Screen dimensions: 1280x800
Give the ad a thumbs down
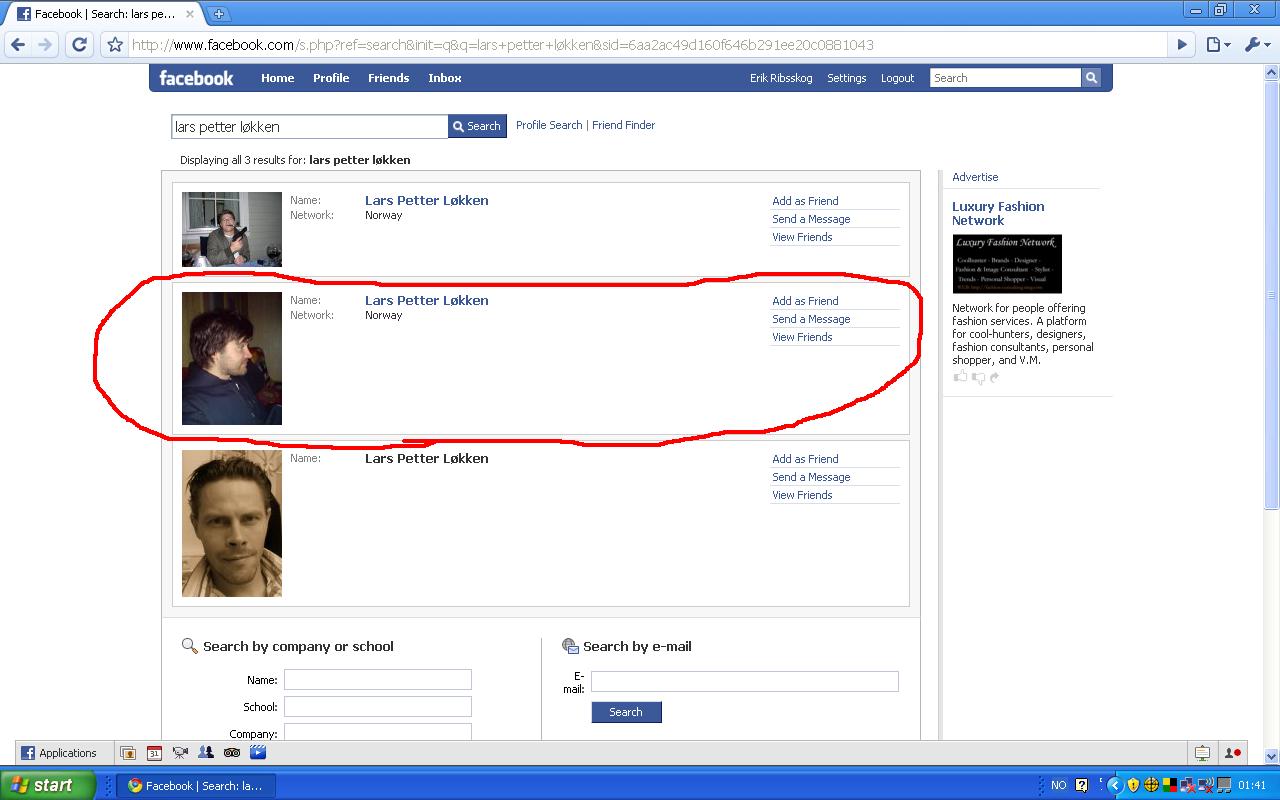tap(978, 377)
